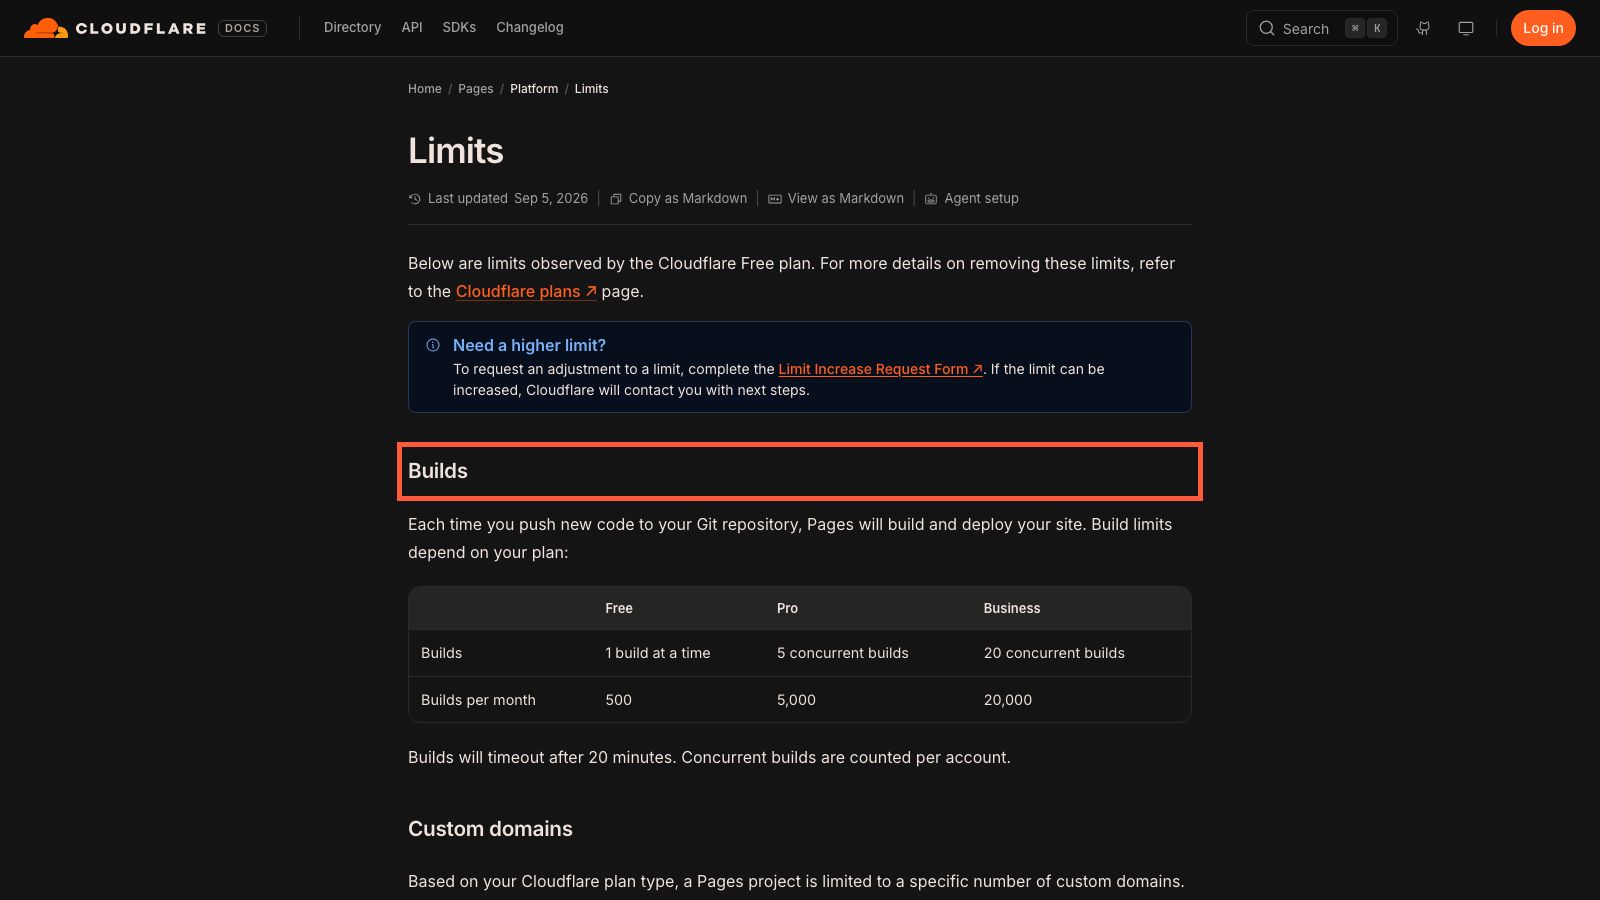Click external arrow after Cloudflare plans
The height and width of the screenshot is (900, 1600).
tap(591, 291)
